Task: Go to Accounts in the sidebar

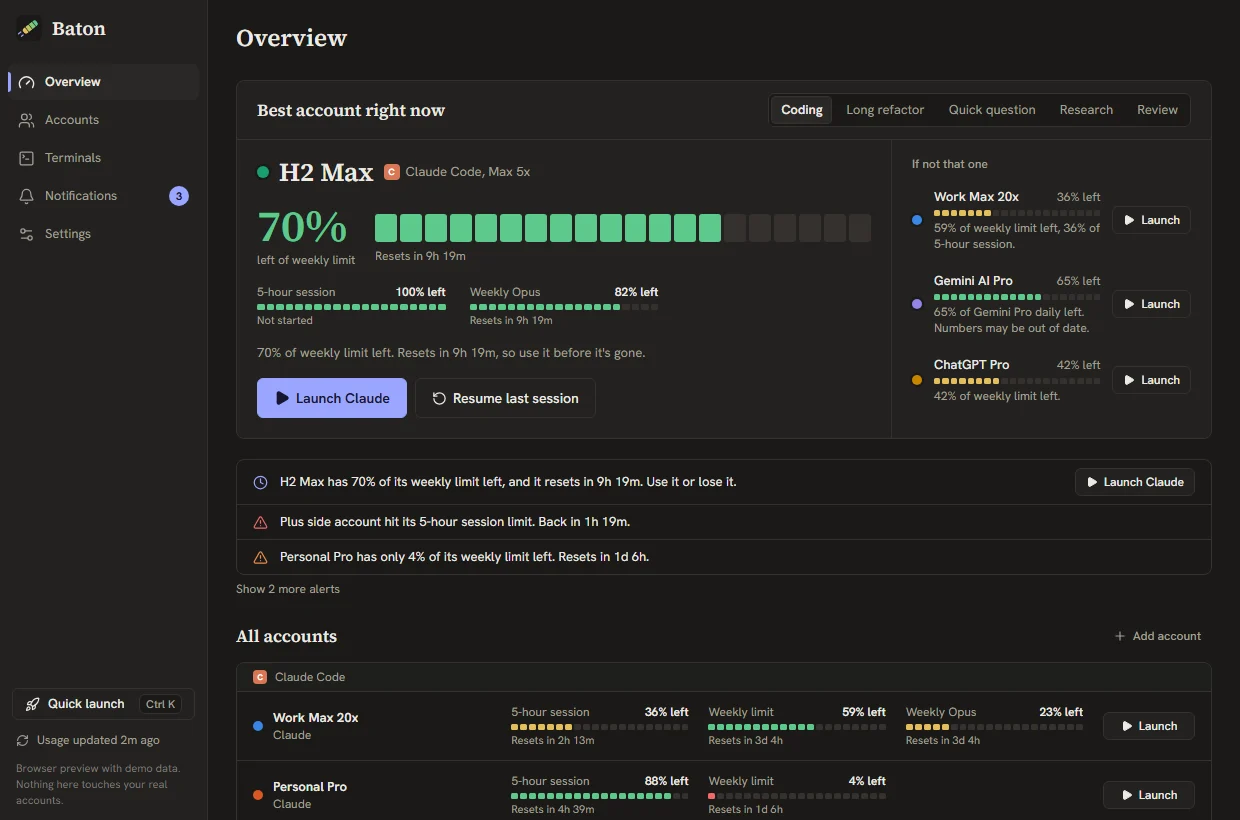Action: (x=104, y=120)
